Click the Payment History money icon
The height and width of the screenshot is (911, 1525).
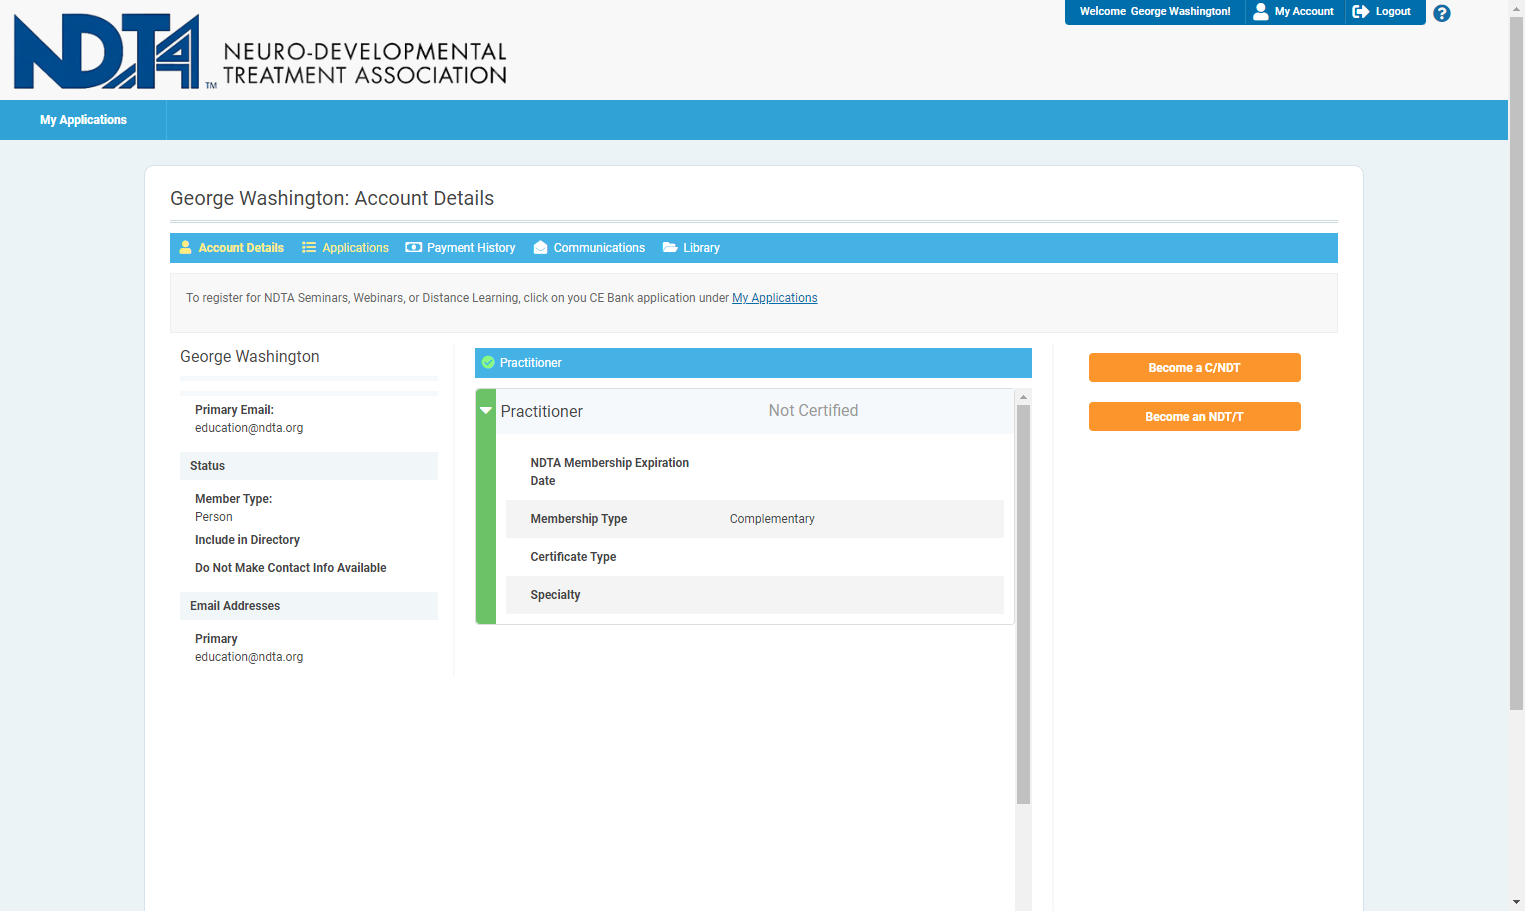[x=413, y=247]
